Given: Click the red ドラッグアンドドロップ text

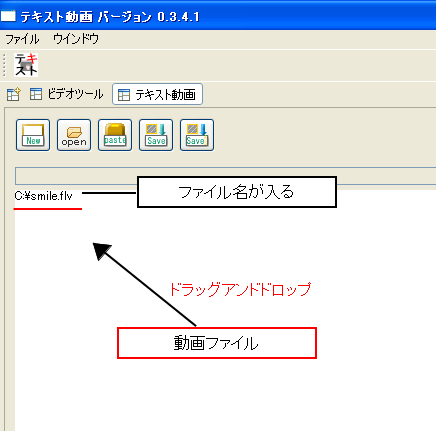Looking at the screenshot, I should (x=240, y=289).
